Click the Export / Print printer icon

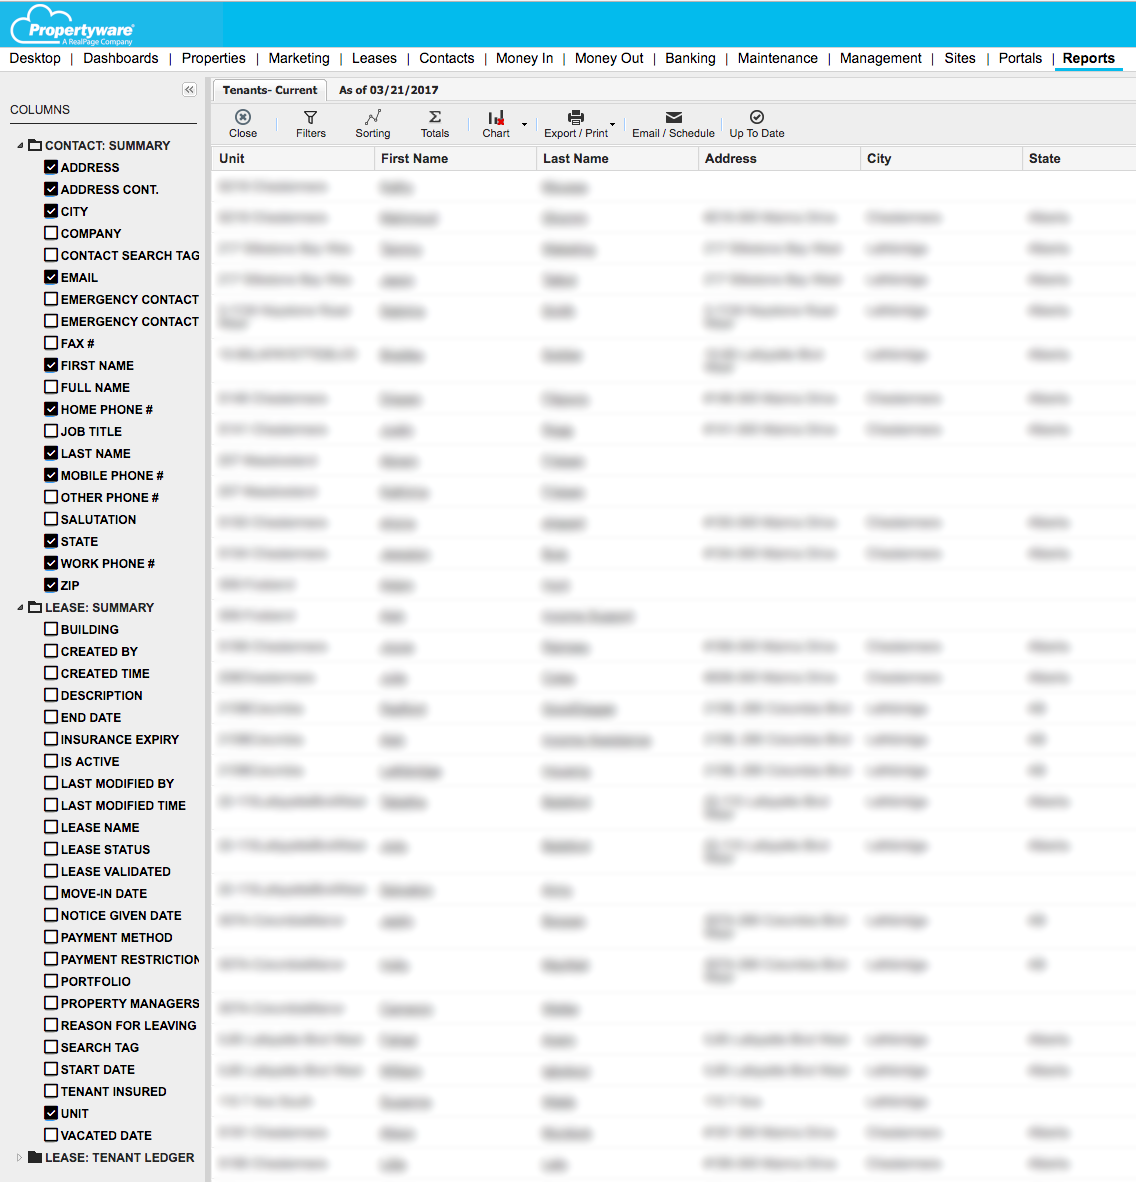(x=576, y=118)
